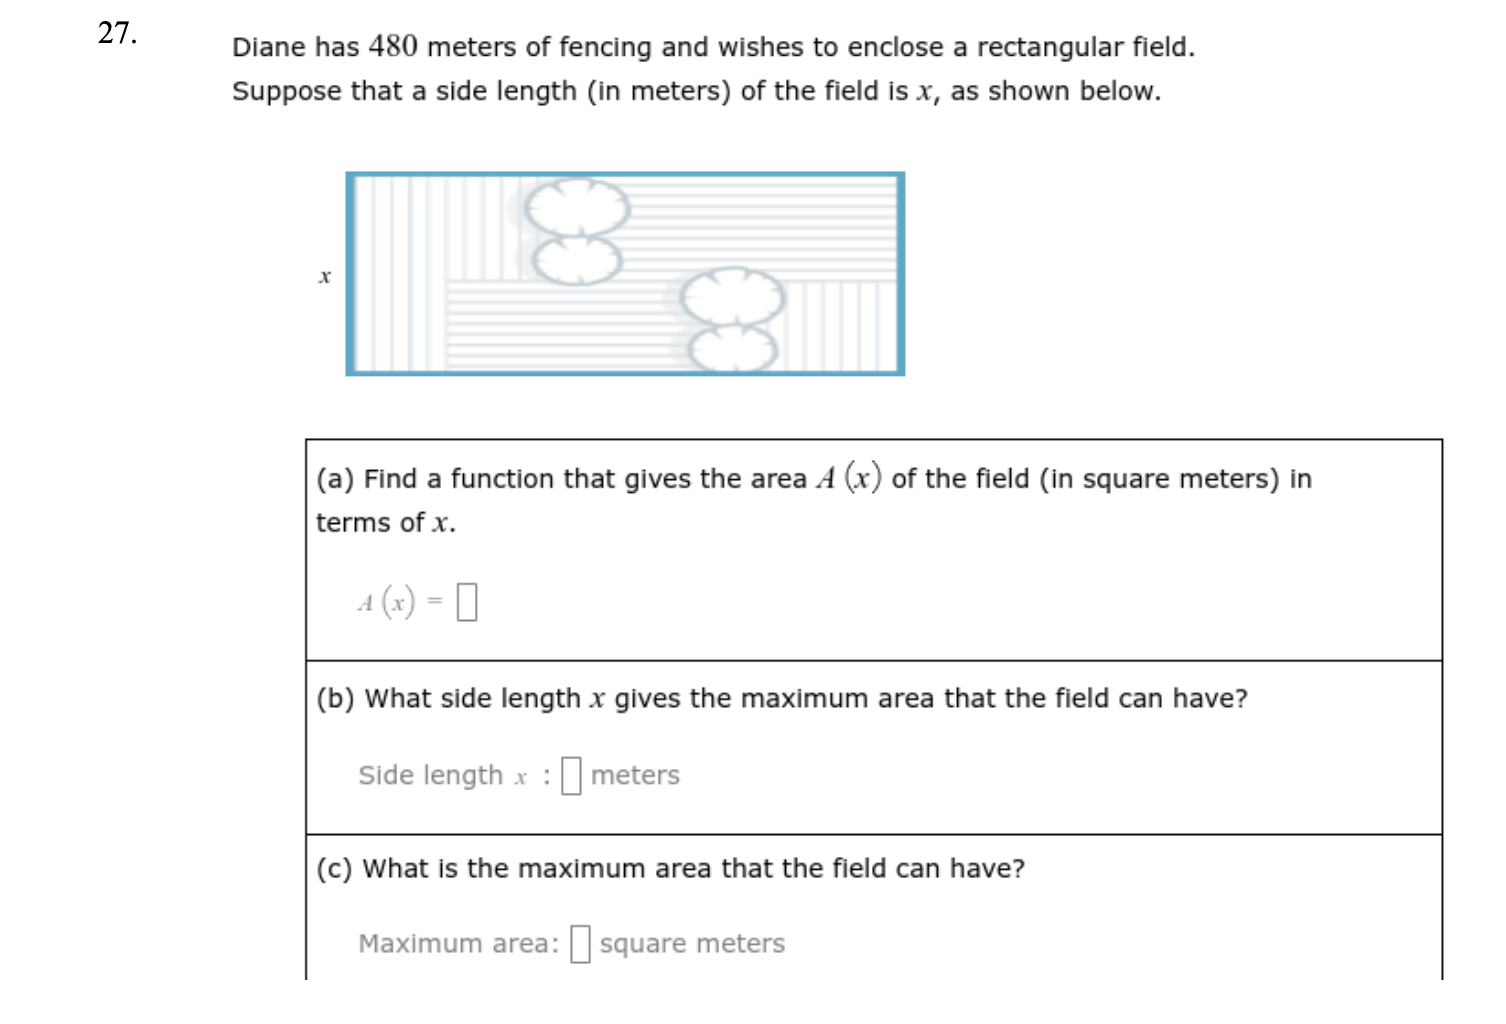Select the part (b) question text
This screenshot has height=1024, width=1506.
coord(780,698)
